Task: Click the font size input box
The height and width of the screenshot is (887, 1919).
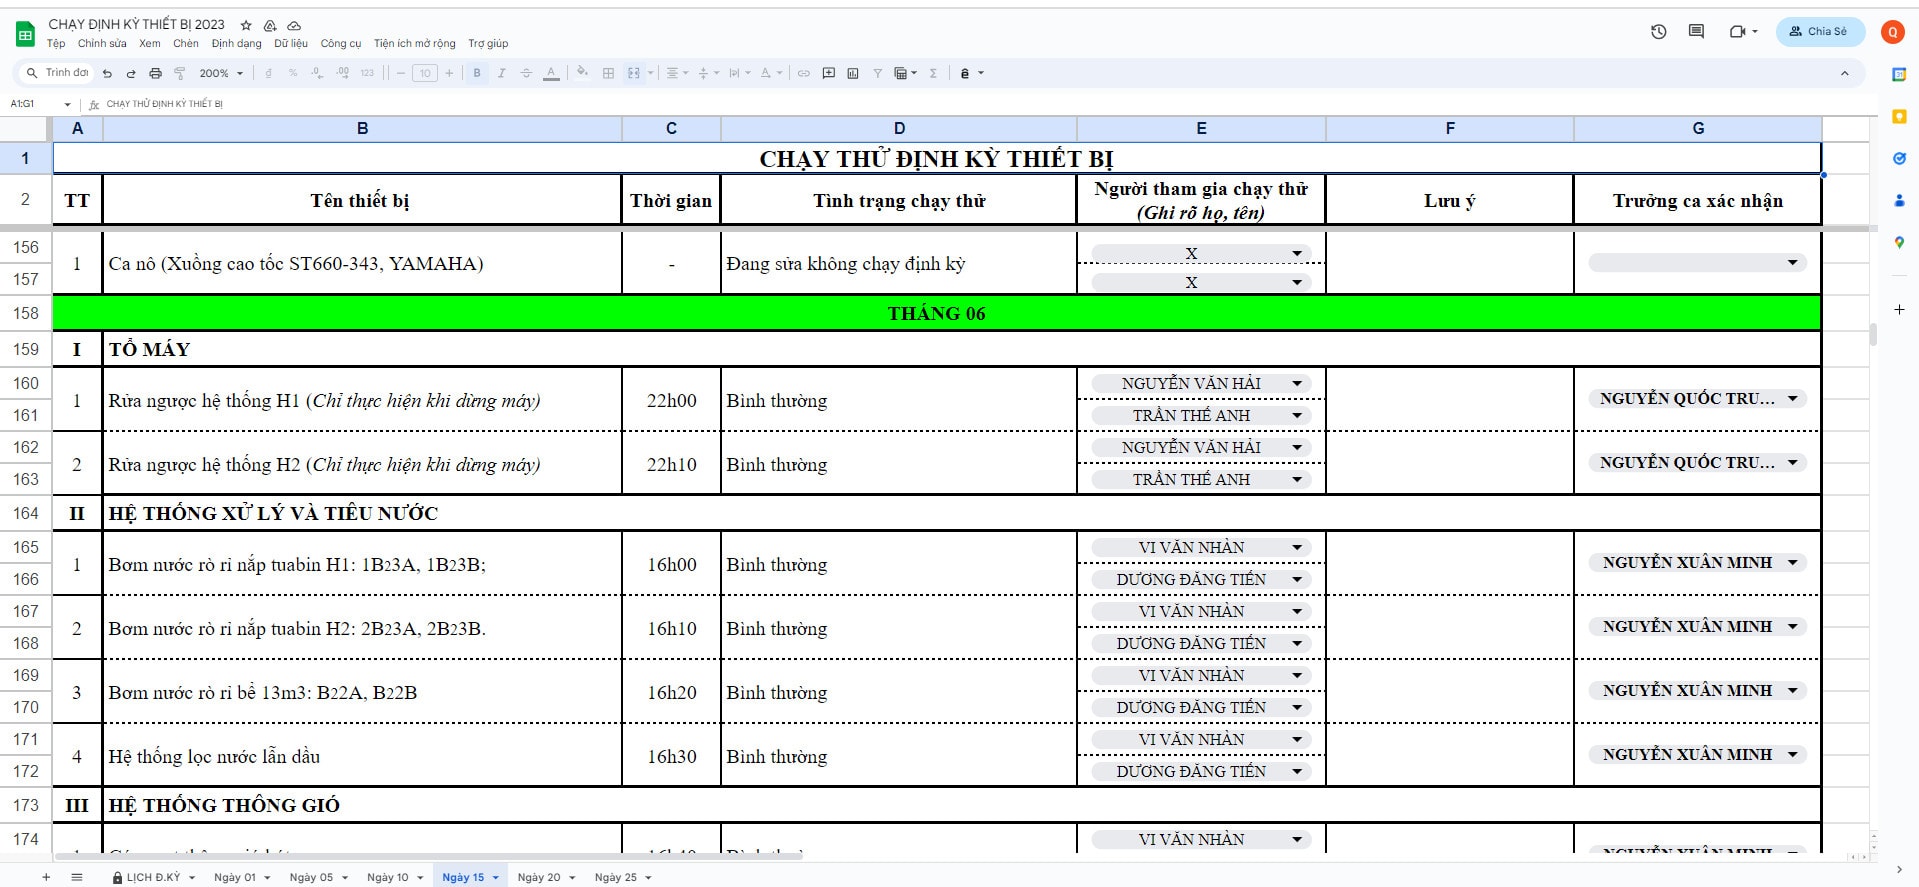Action: click(425, 73)
